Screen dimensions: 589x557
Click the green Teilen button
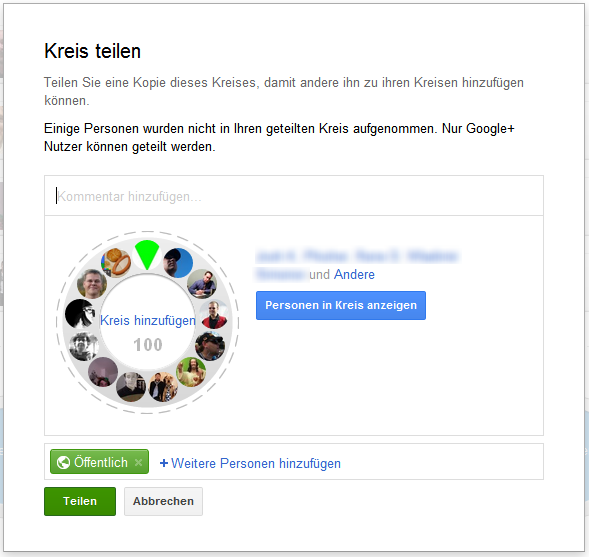point(80,501)
